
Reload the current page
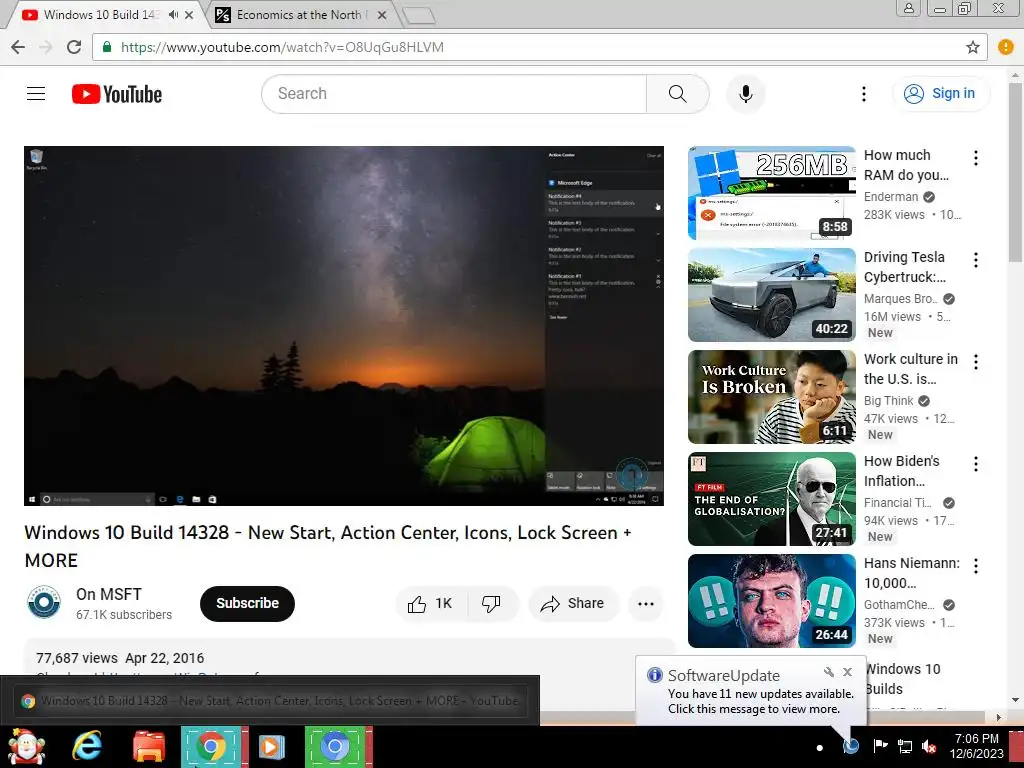click(x=74, y=47)
